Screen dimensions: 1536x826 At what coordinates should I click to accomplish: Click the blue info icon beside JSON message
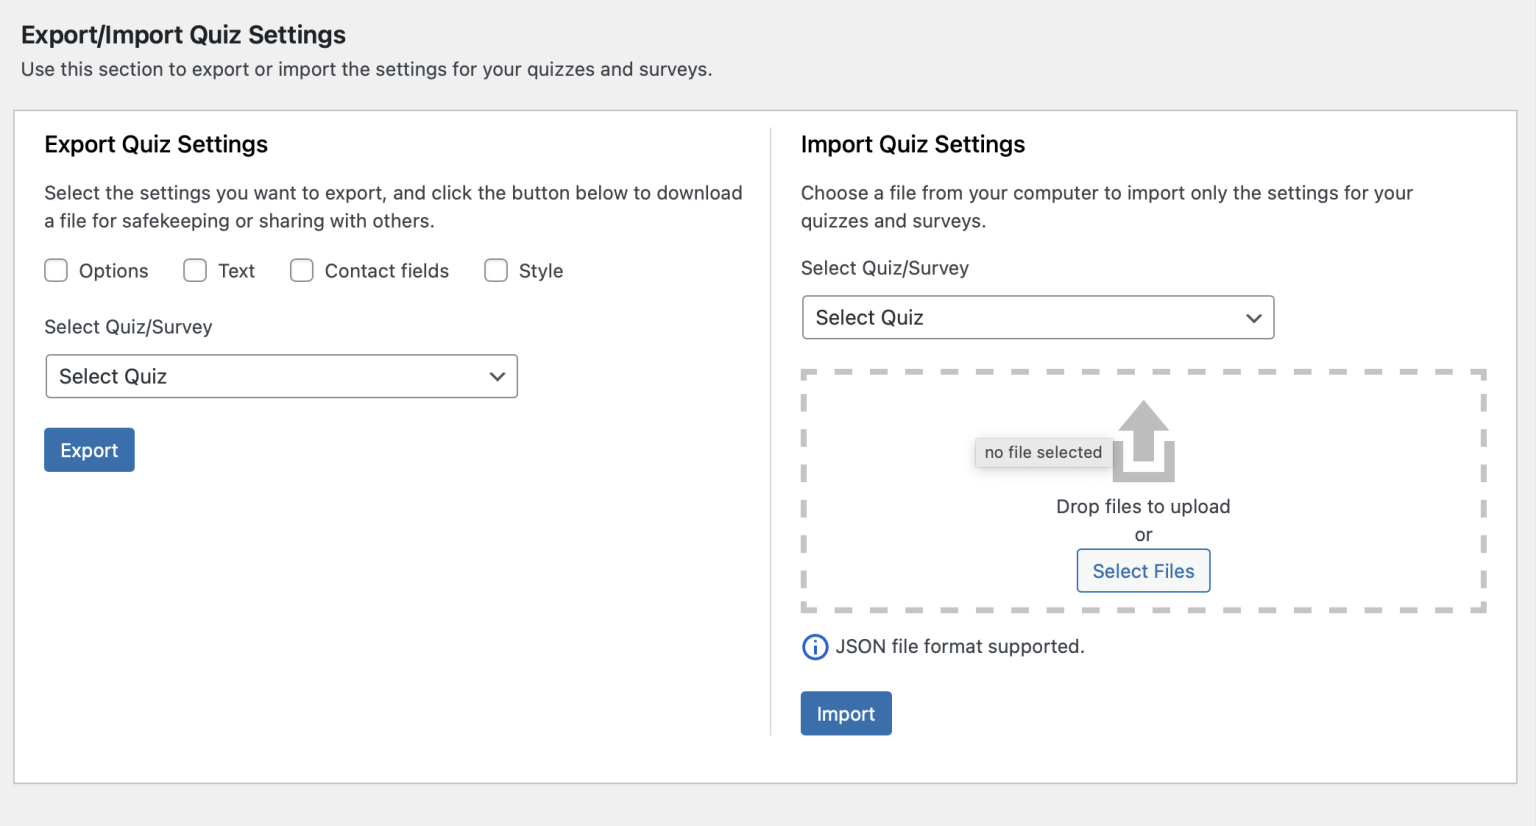(x=815, y=646)
